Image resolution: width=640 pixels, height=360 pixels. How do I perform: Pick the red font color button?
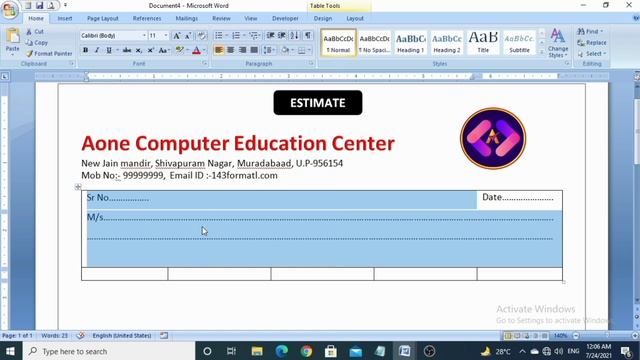196,50
